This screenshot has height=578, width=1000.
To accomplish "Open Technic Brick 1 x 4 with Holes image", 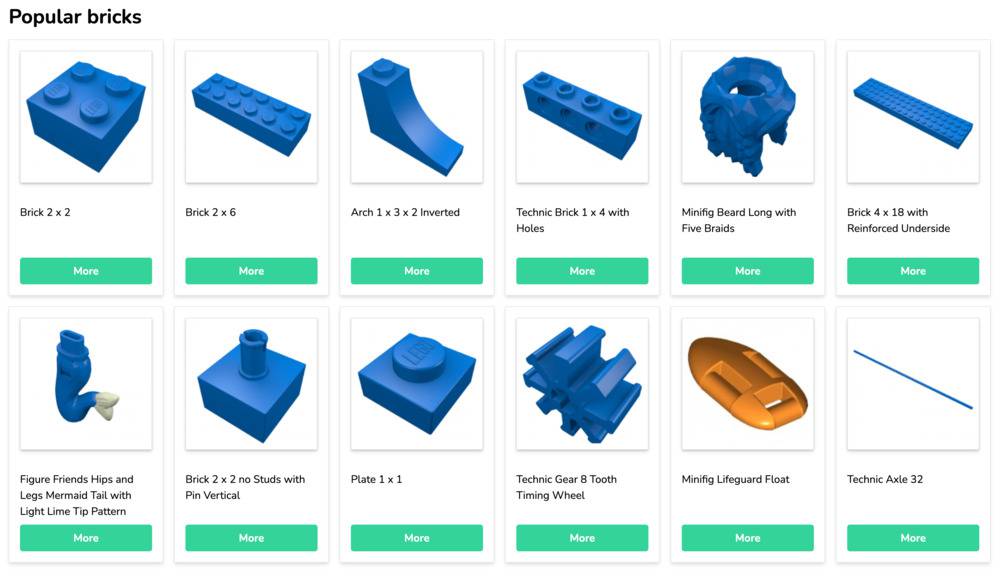I will click(582, 117).
